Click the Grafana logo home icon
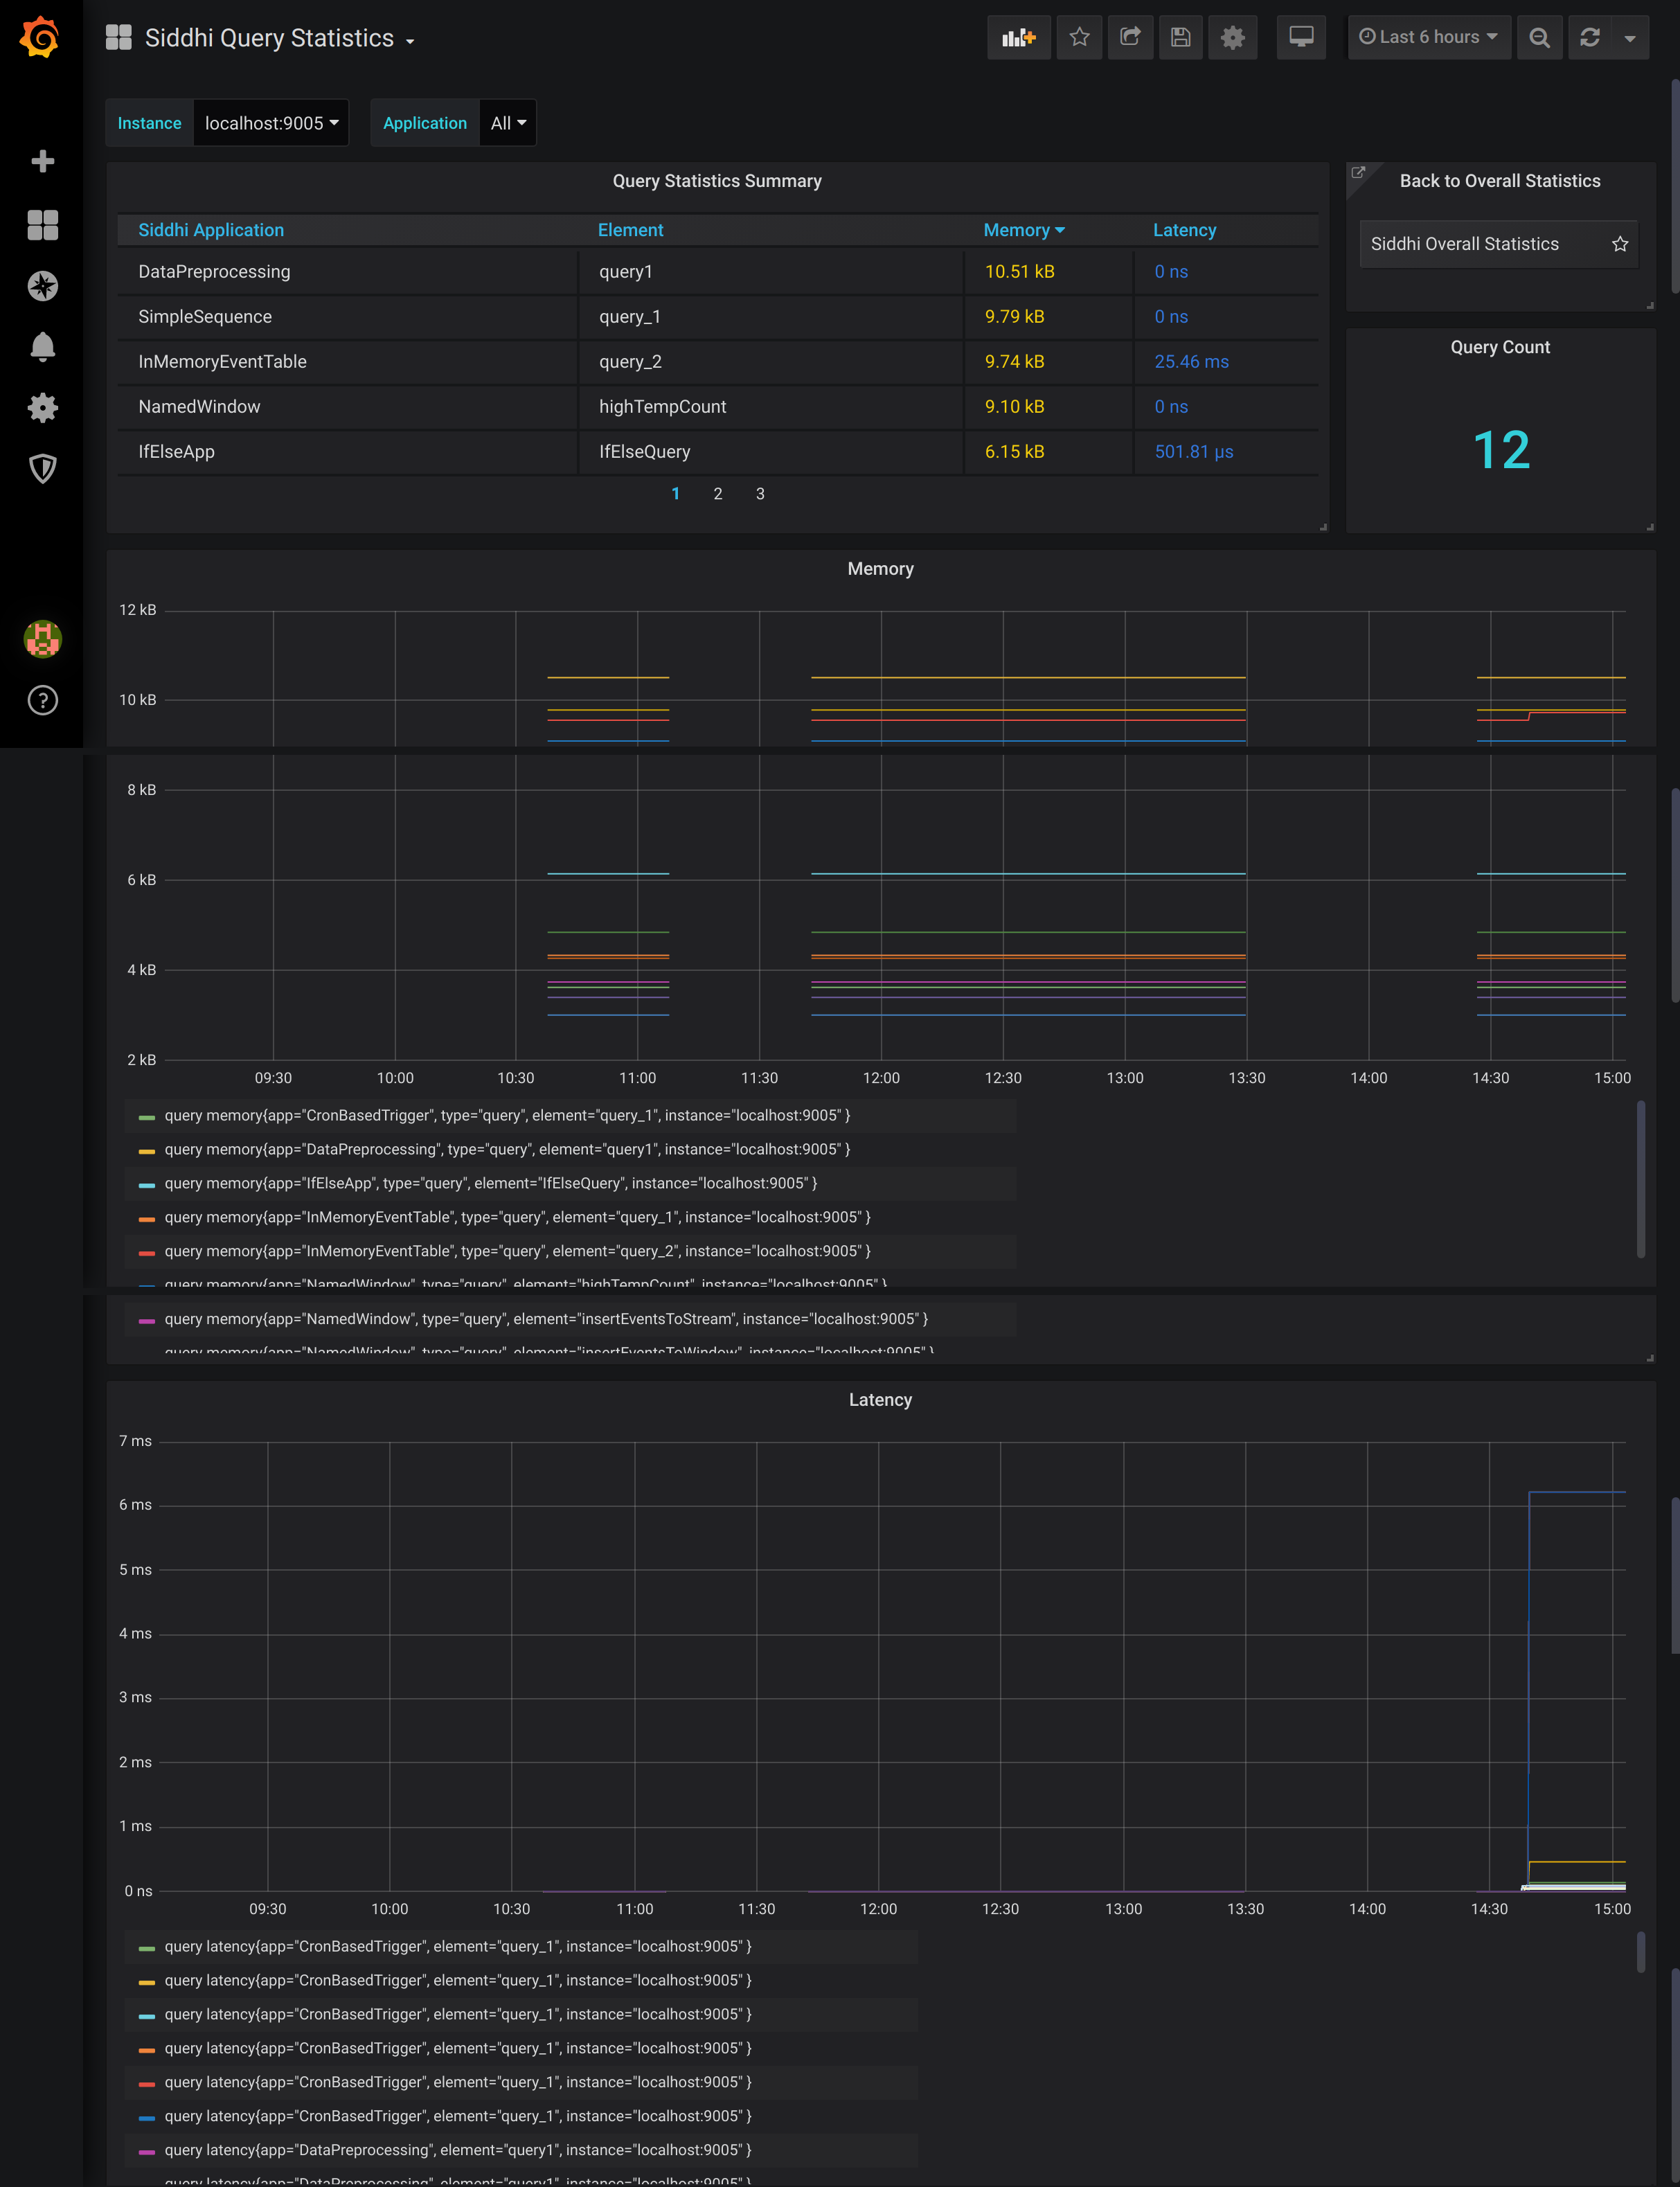This screenshot has height=2187, width=1680. (x=40, y=37)
